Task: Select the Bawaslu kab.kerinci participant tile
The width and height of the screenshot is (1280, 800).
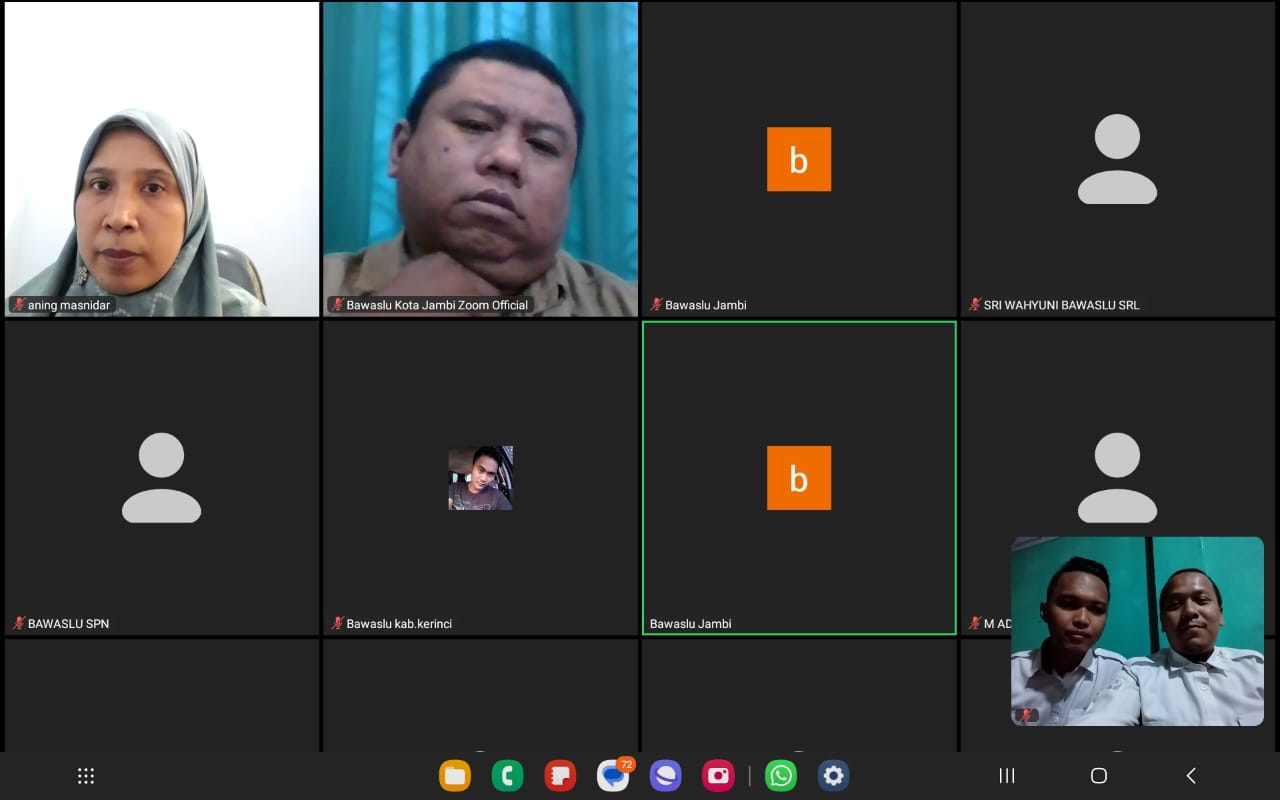Action: point(480,477)
